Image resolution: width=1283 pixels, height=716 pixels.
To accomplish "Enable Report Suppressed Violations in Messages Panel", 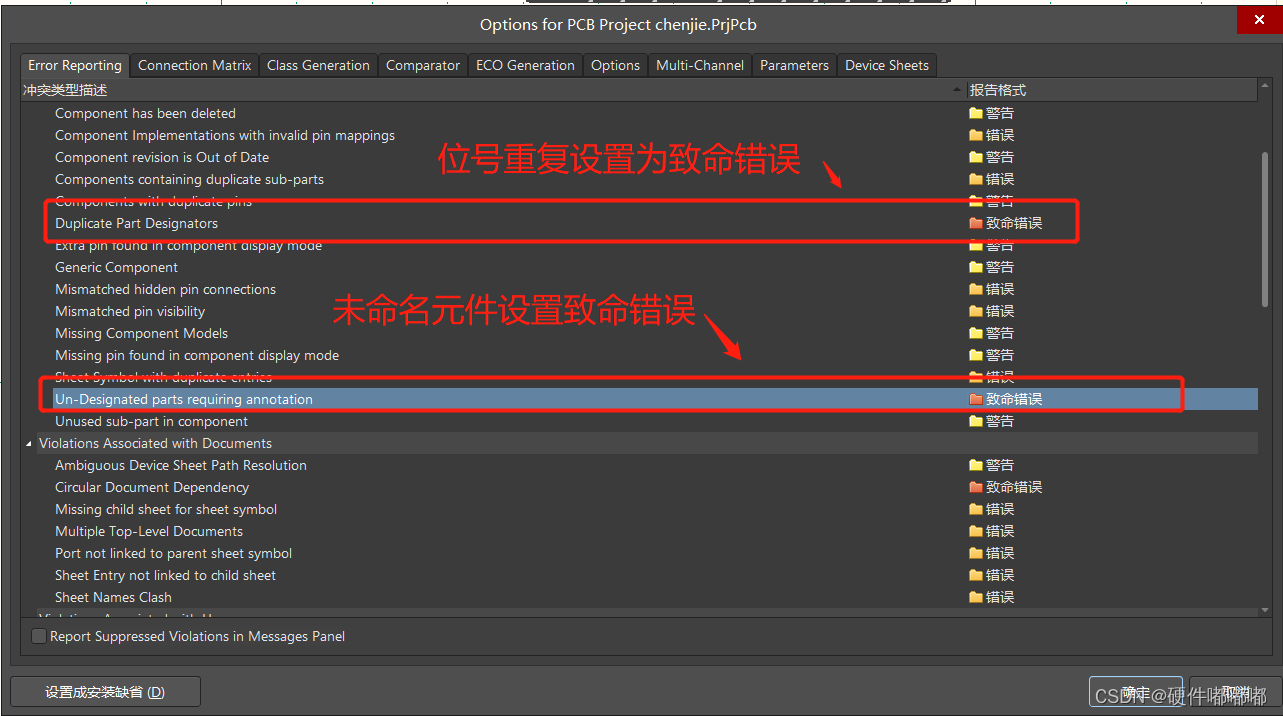I will [x=39, y=636].
